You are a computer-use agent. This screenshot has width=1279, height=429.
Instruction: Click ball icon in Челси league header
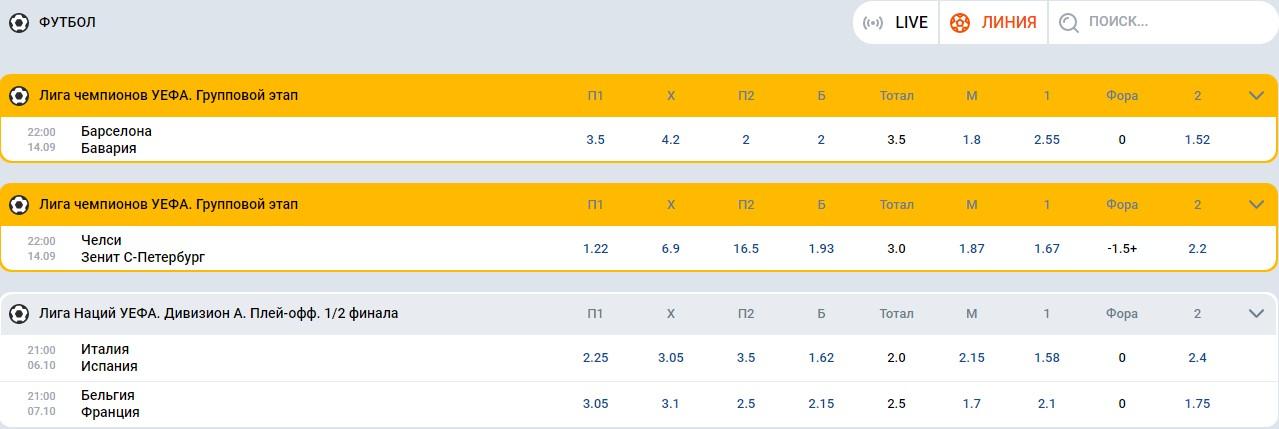pyautogui.click(x=18, y=205)
